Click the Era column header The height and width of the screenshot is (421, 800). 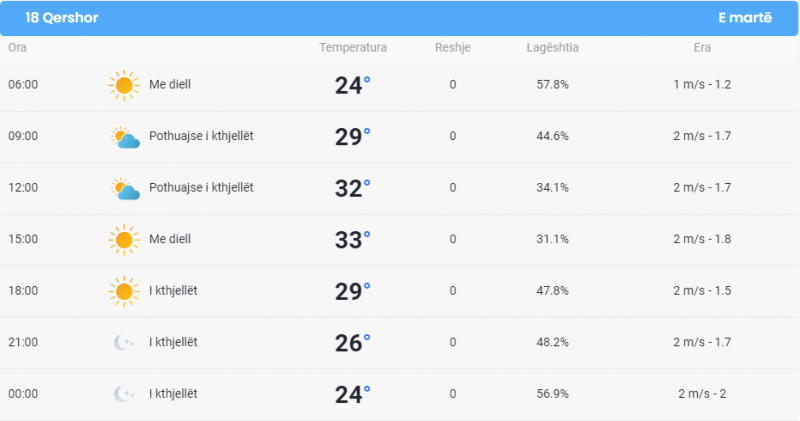[x=702, y=47]
